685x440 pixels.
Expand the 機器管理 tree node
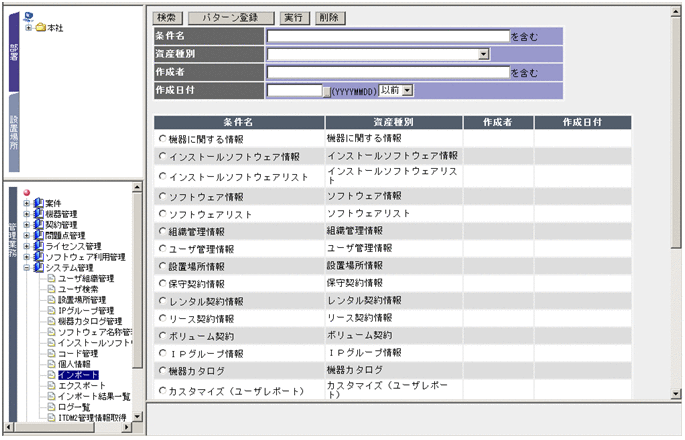[x=27, y=214]
